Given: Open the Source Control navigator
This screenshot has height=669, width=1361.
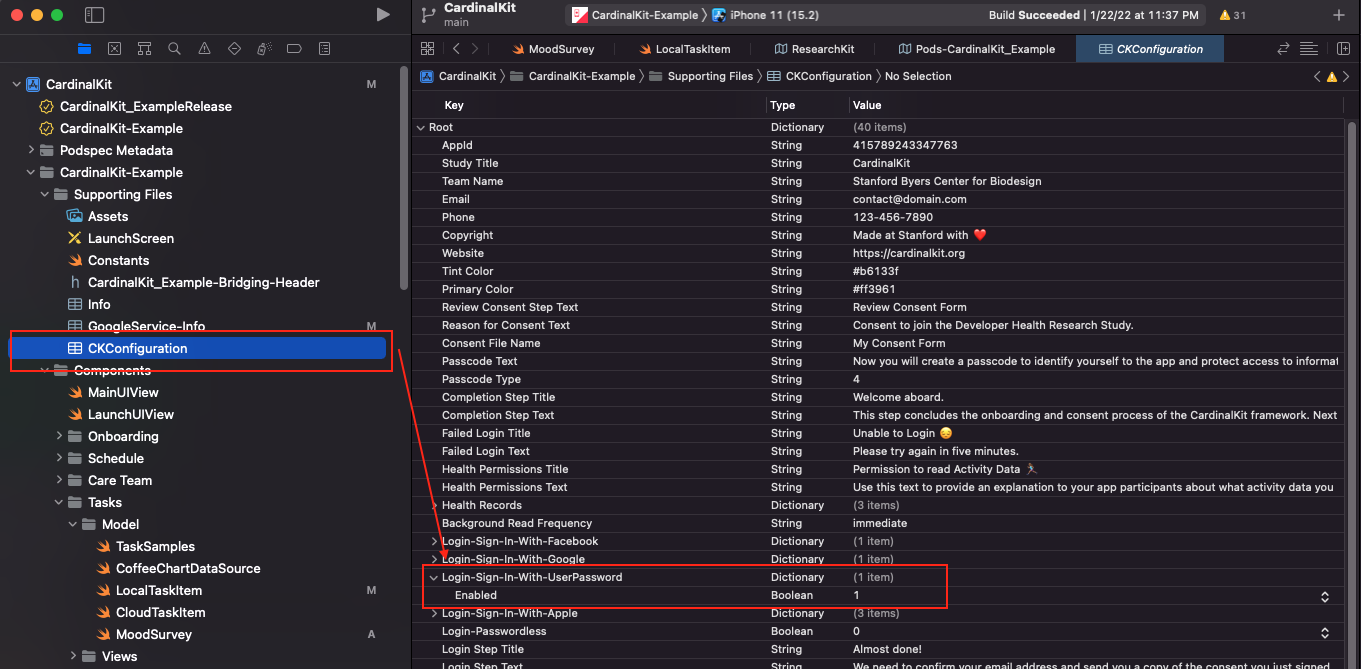Looking at the screenshot, I should pos(114,49).
